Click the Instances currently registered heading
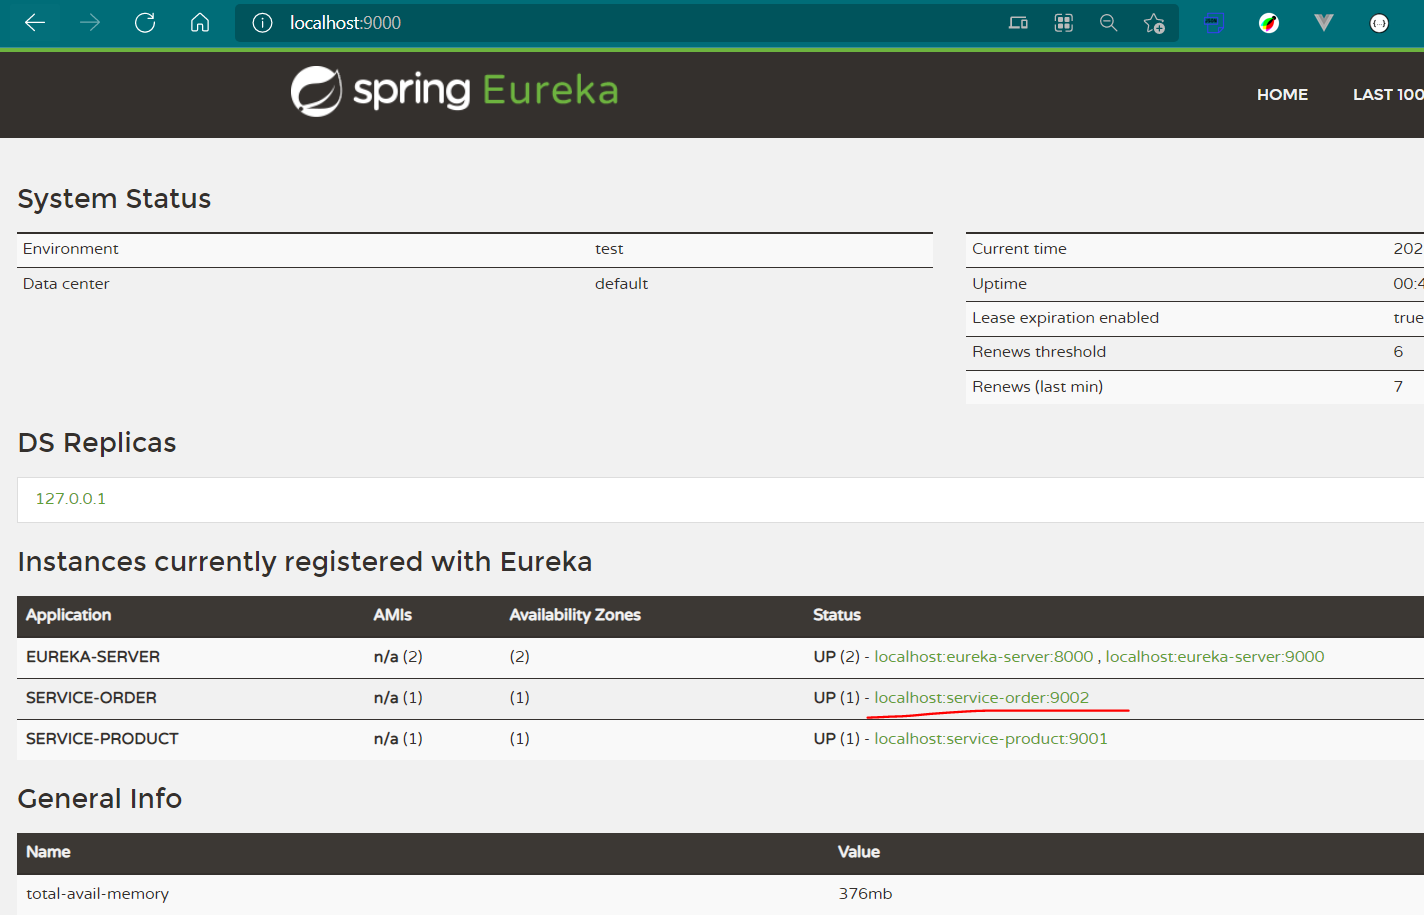This screenshot has width=1424, height=915. [x=305, y=561]
